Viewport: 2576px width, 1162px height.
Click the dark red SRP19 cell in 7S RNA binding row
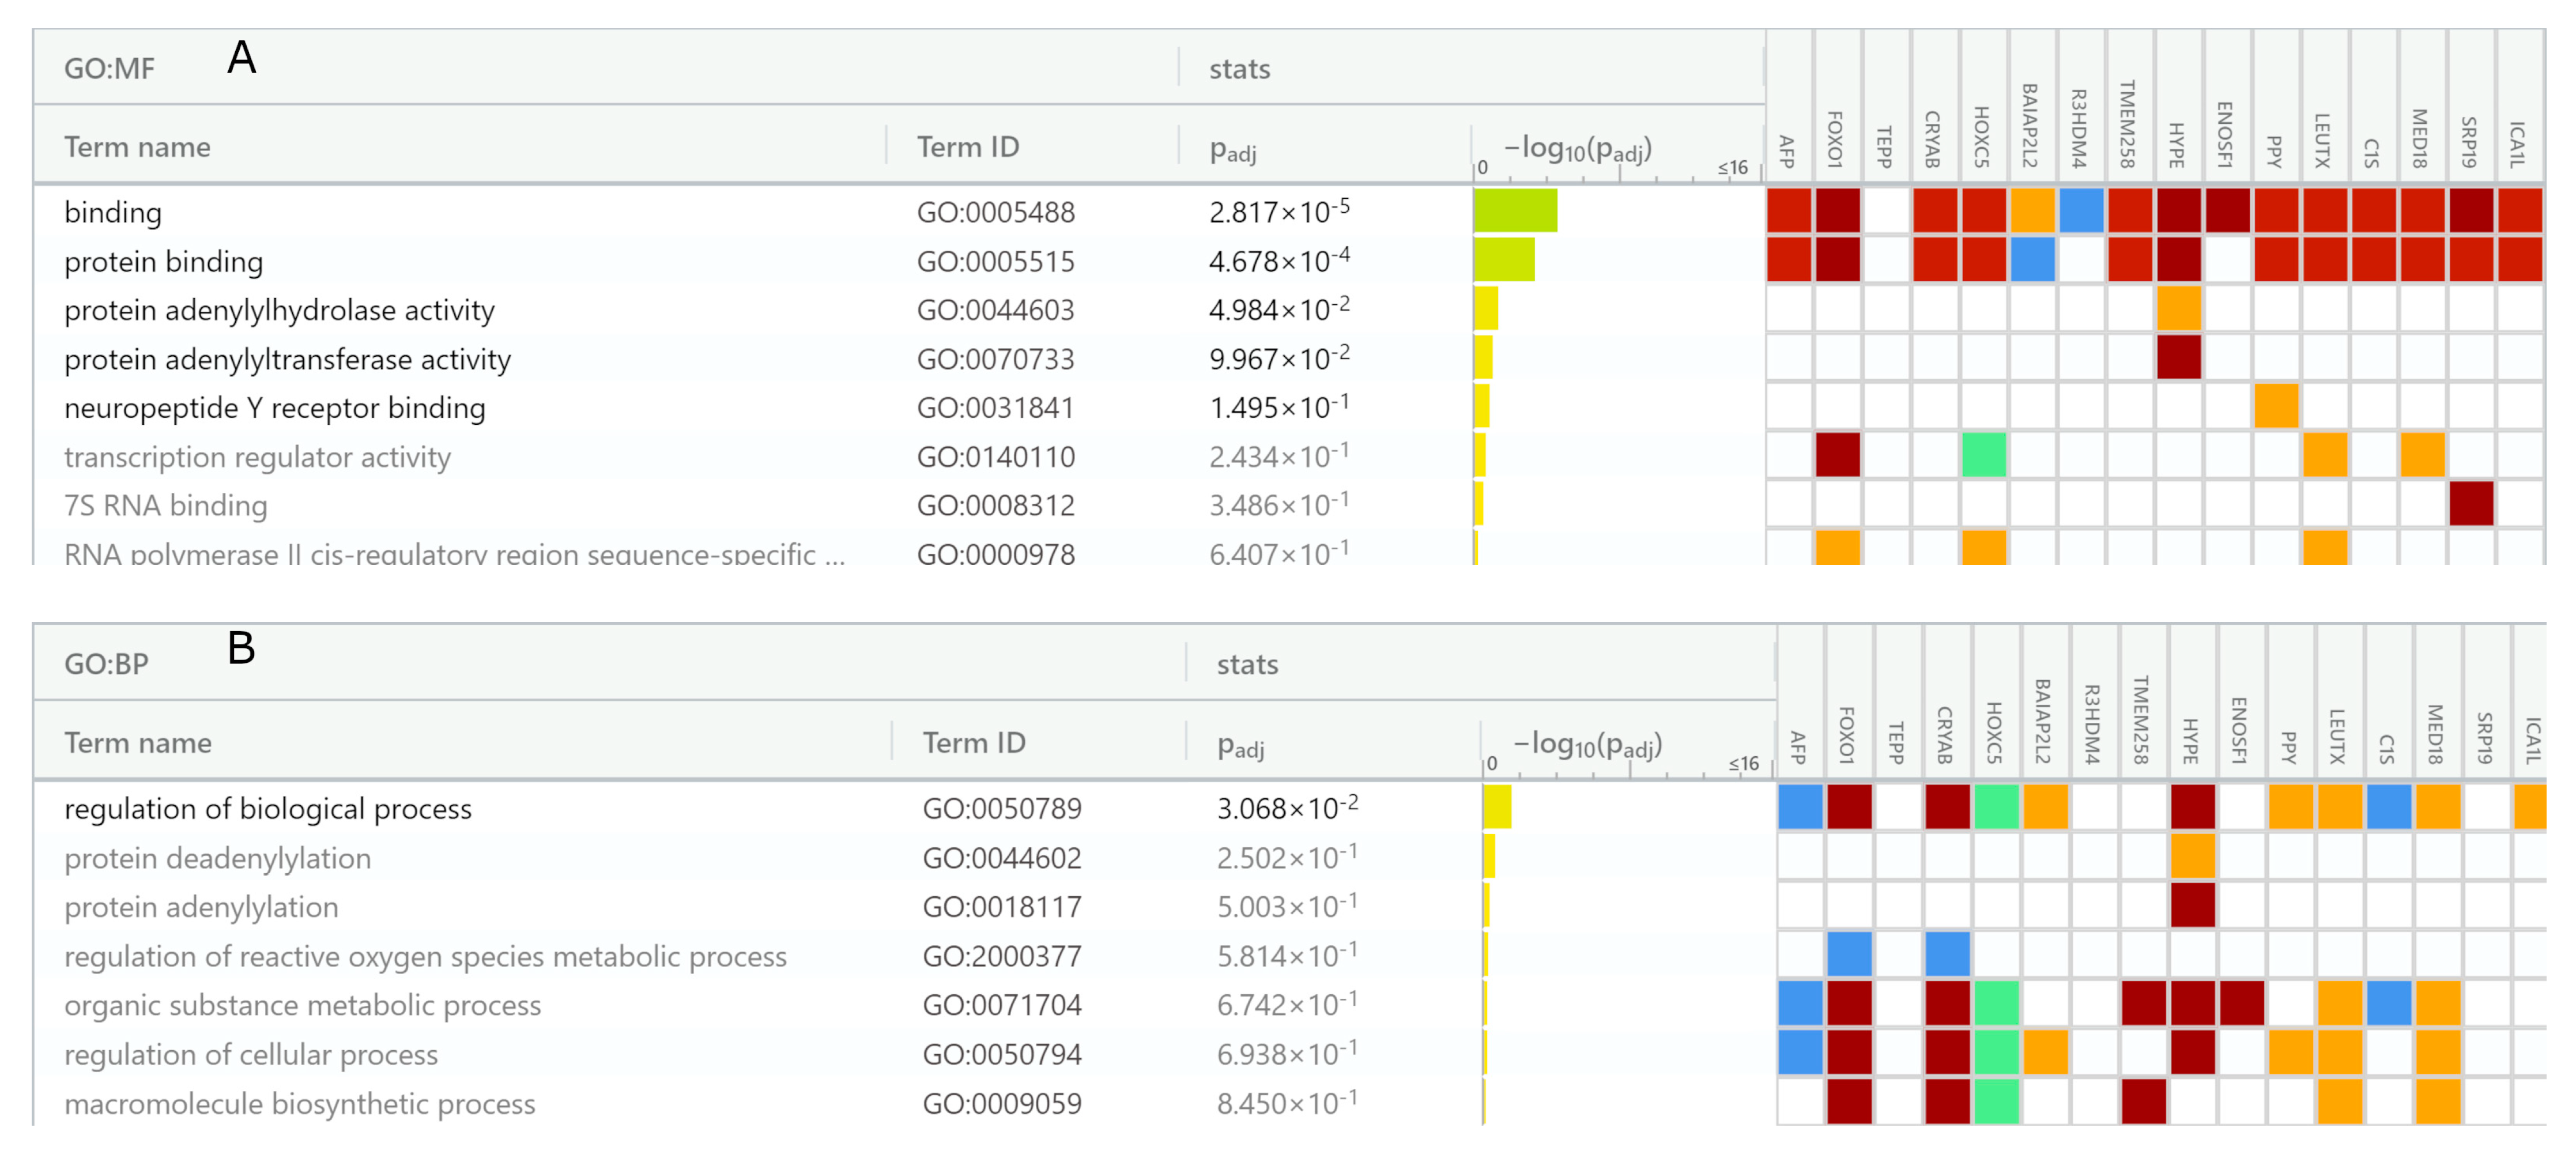coord(2471,504)
